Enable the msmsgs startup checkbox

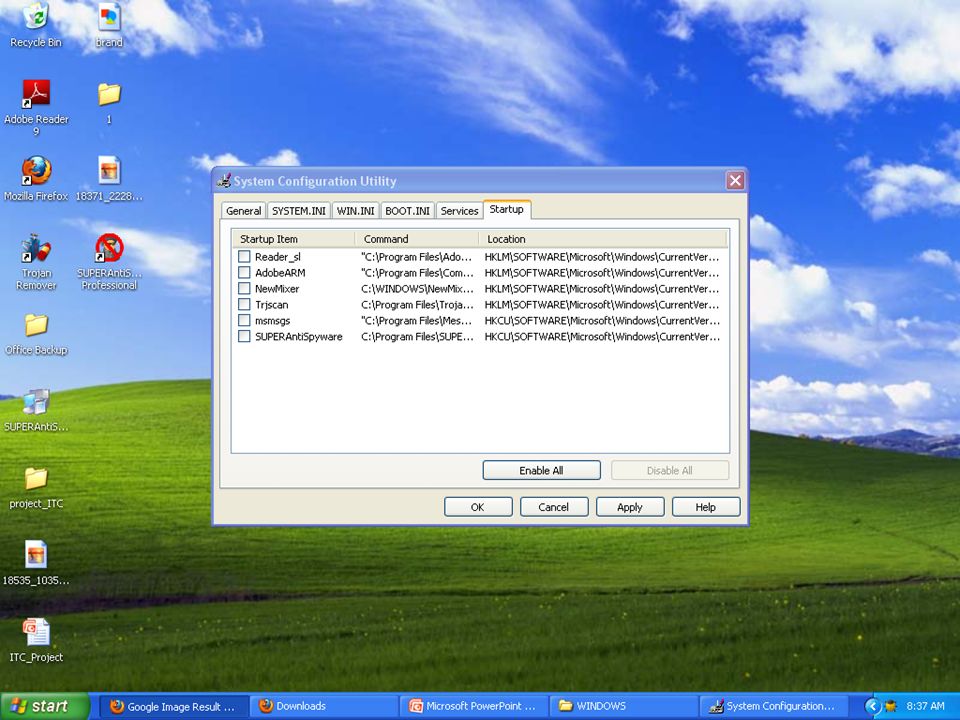(244, 320)
